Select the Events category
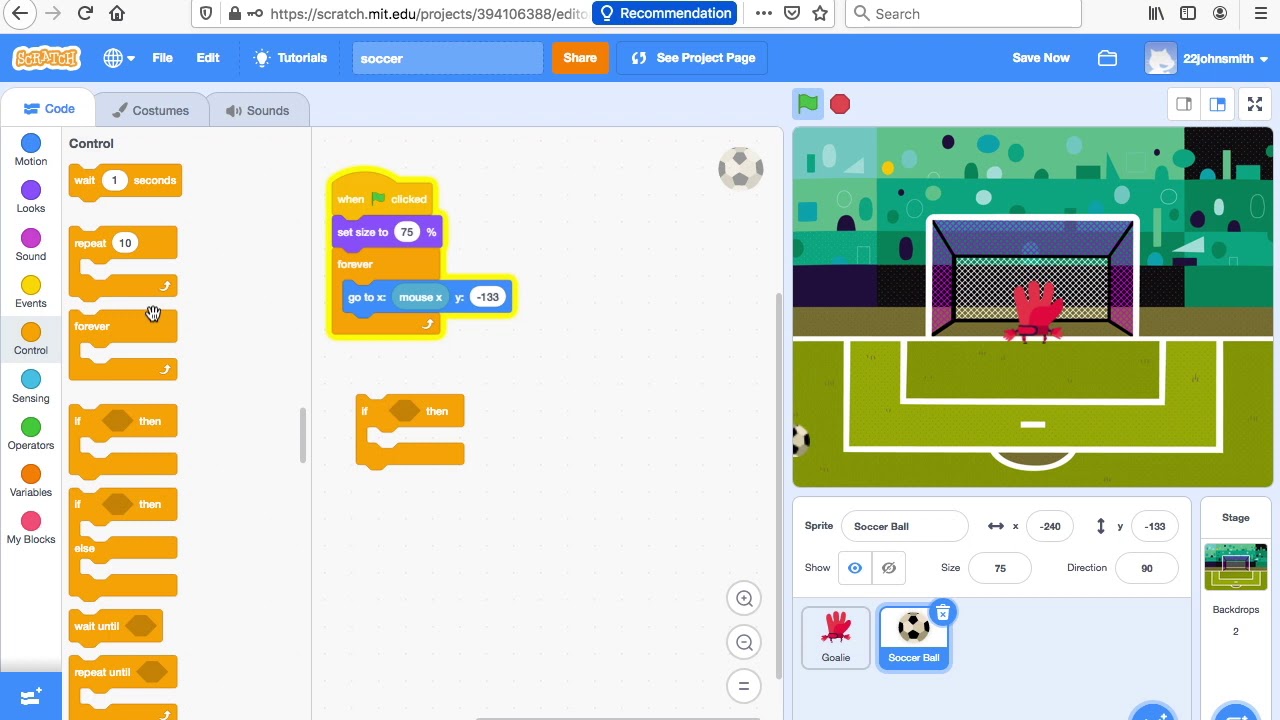Image resolution: width=1280 pixels, height=720 pixels. (31, 292)
